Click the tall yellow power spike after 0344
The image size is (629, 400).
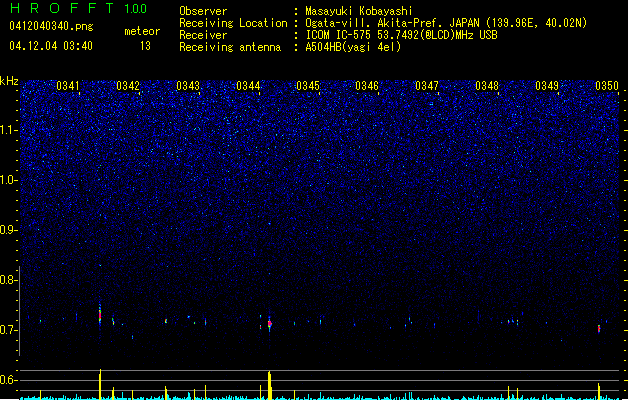point(270,385)
